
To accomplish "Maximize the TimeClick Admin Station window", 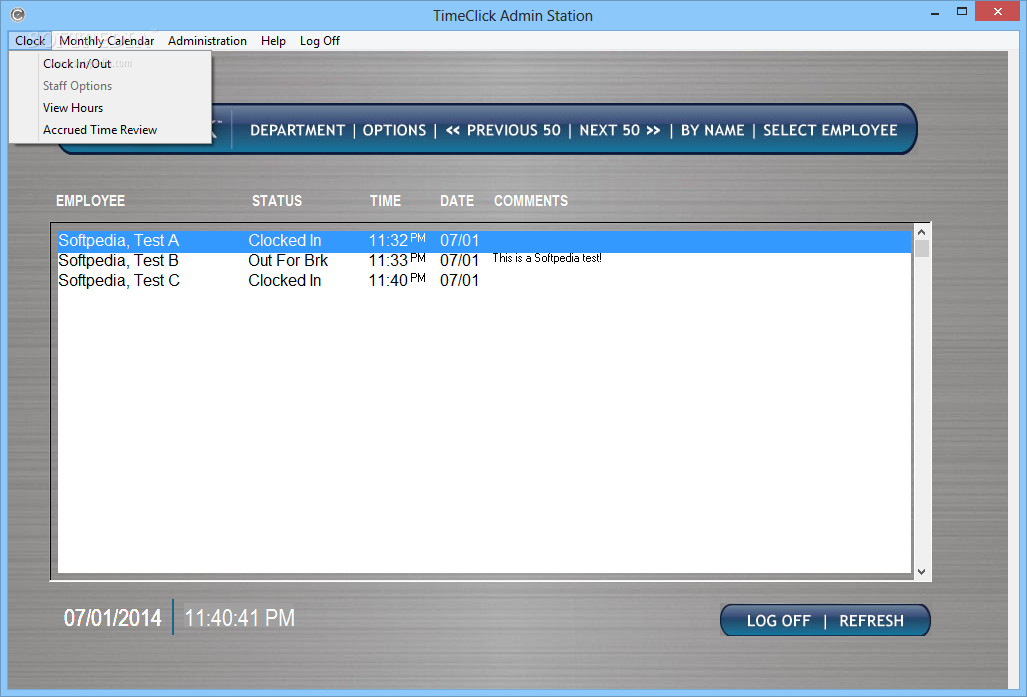I will (x=962, y=12).
